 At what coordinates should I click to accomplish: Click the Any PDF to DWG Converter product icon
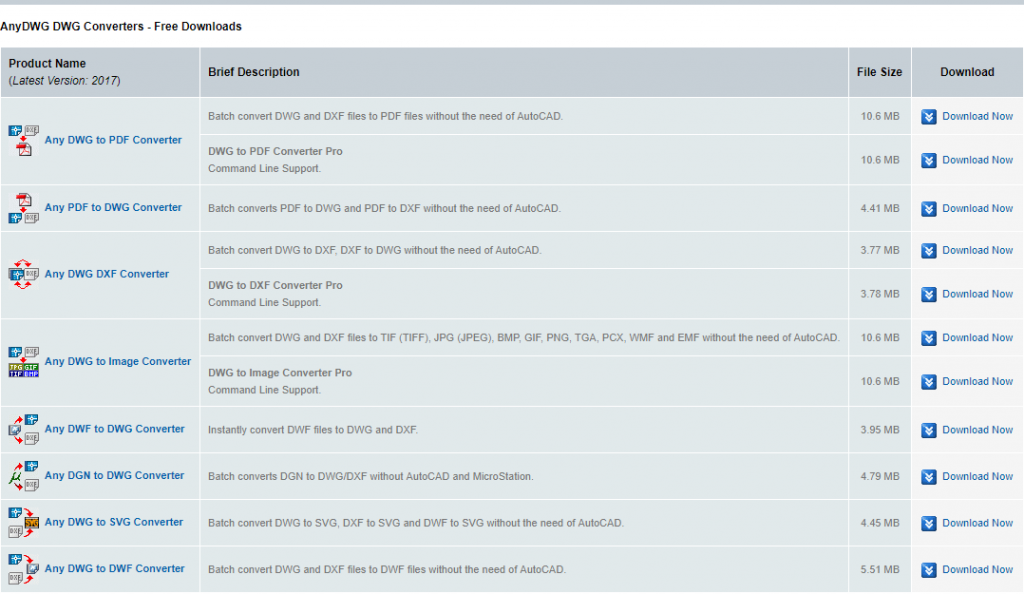coord(24,208)
